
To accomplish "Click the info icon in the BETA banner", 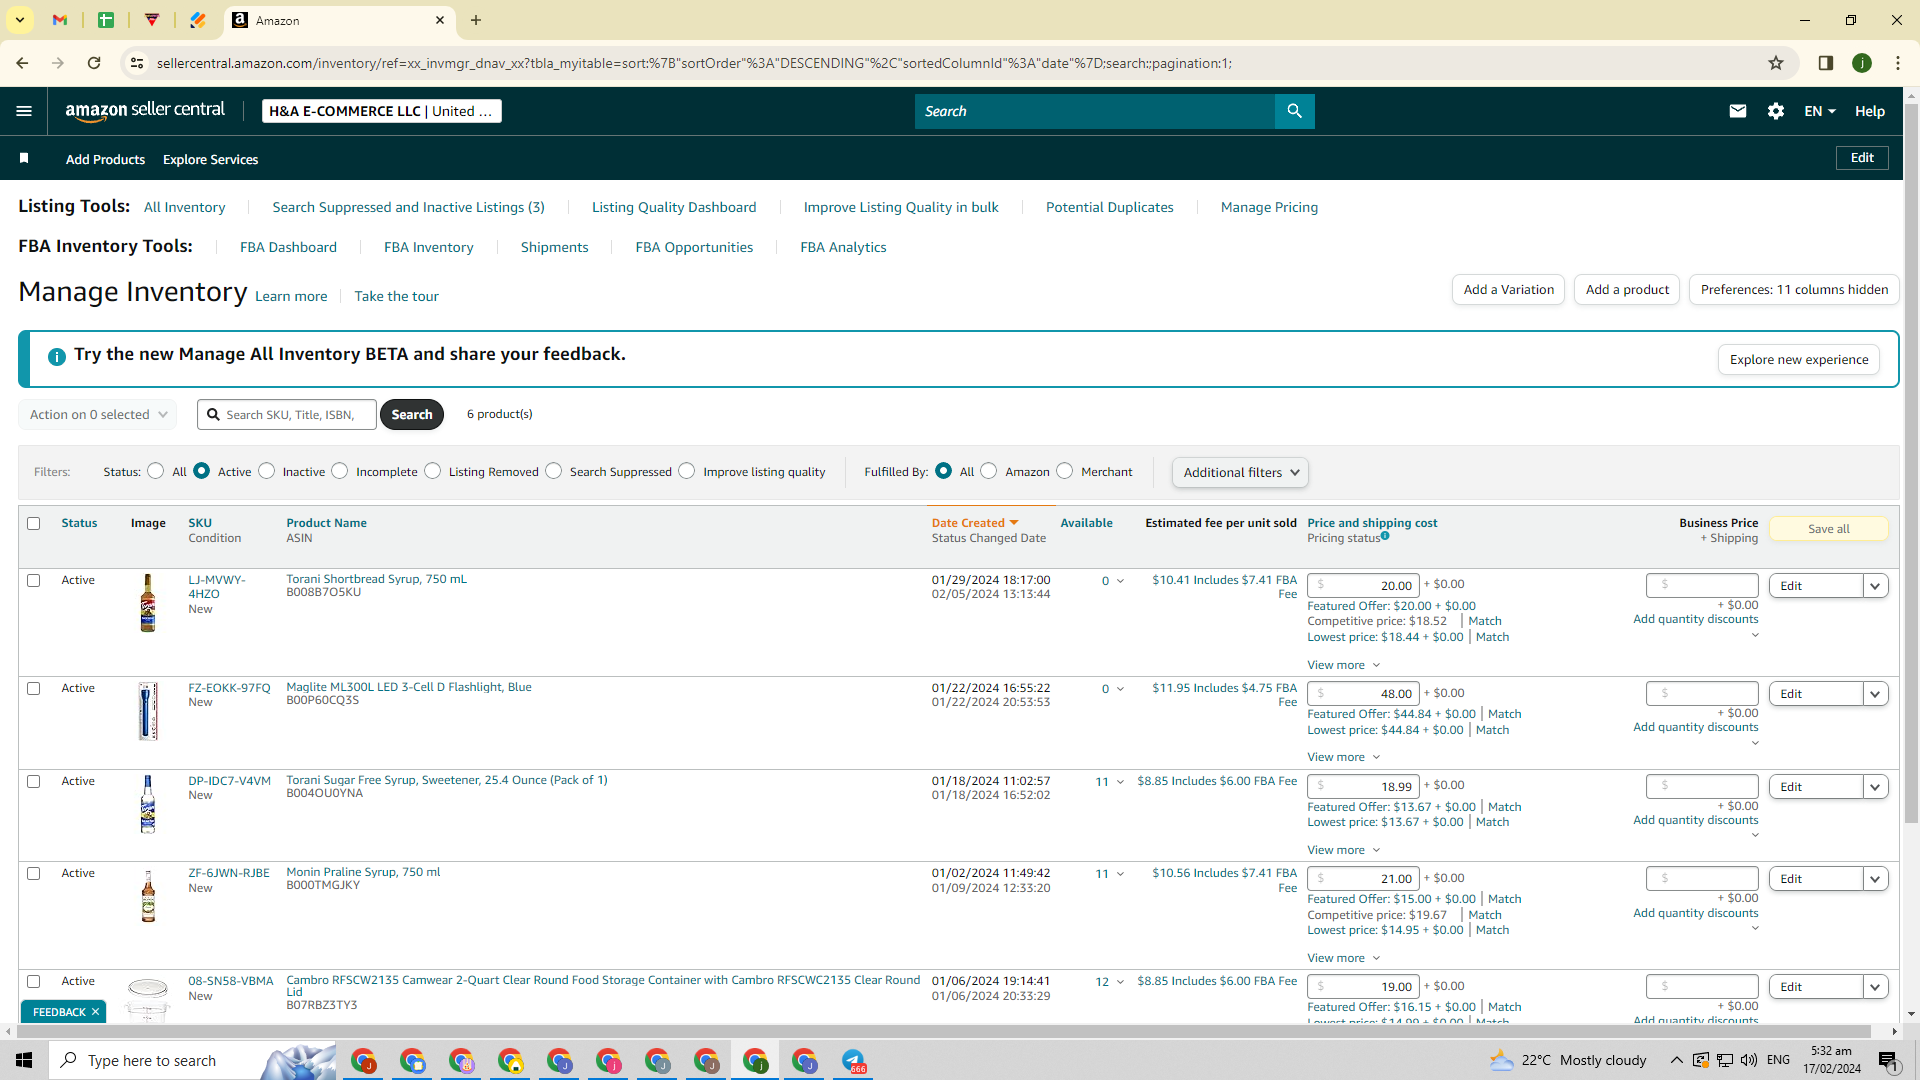I will click(57, 356).
